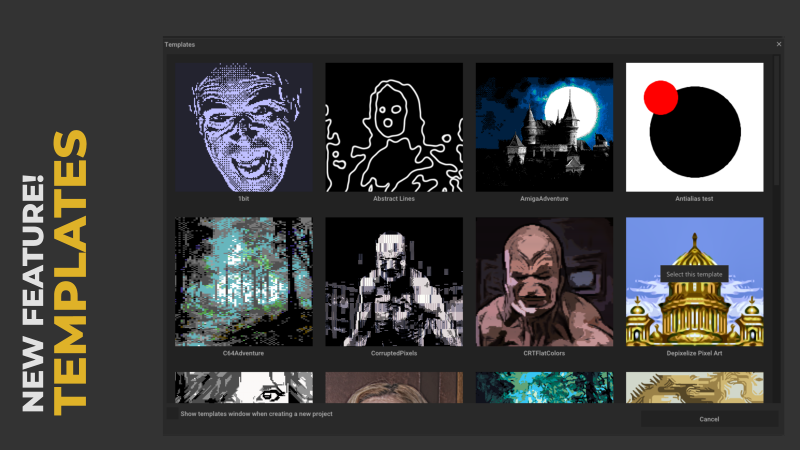Click the CRTFlatColors label
800x450 pixels.
point(544,353)
